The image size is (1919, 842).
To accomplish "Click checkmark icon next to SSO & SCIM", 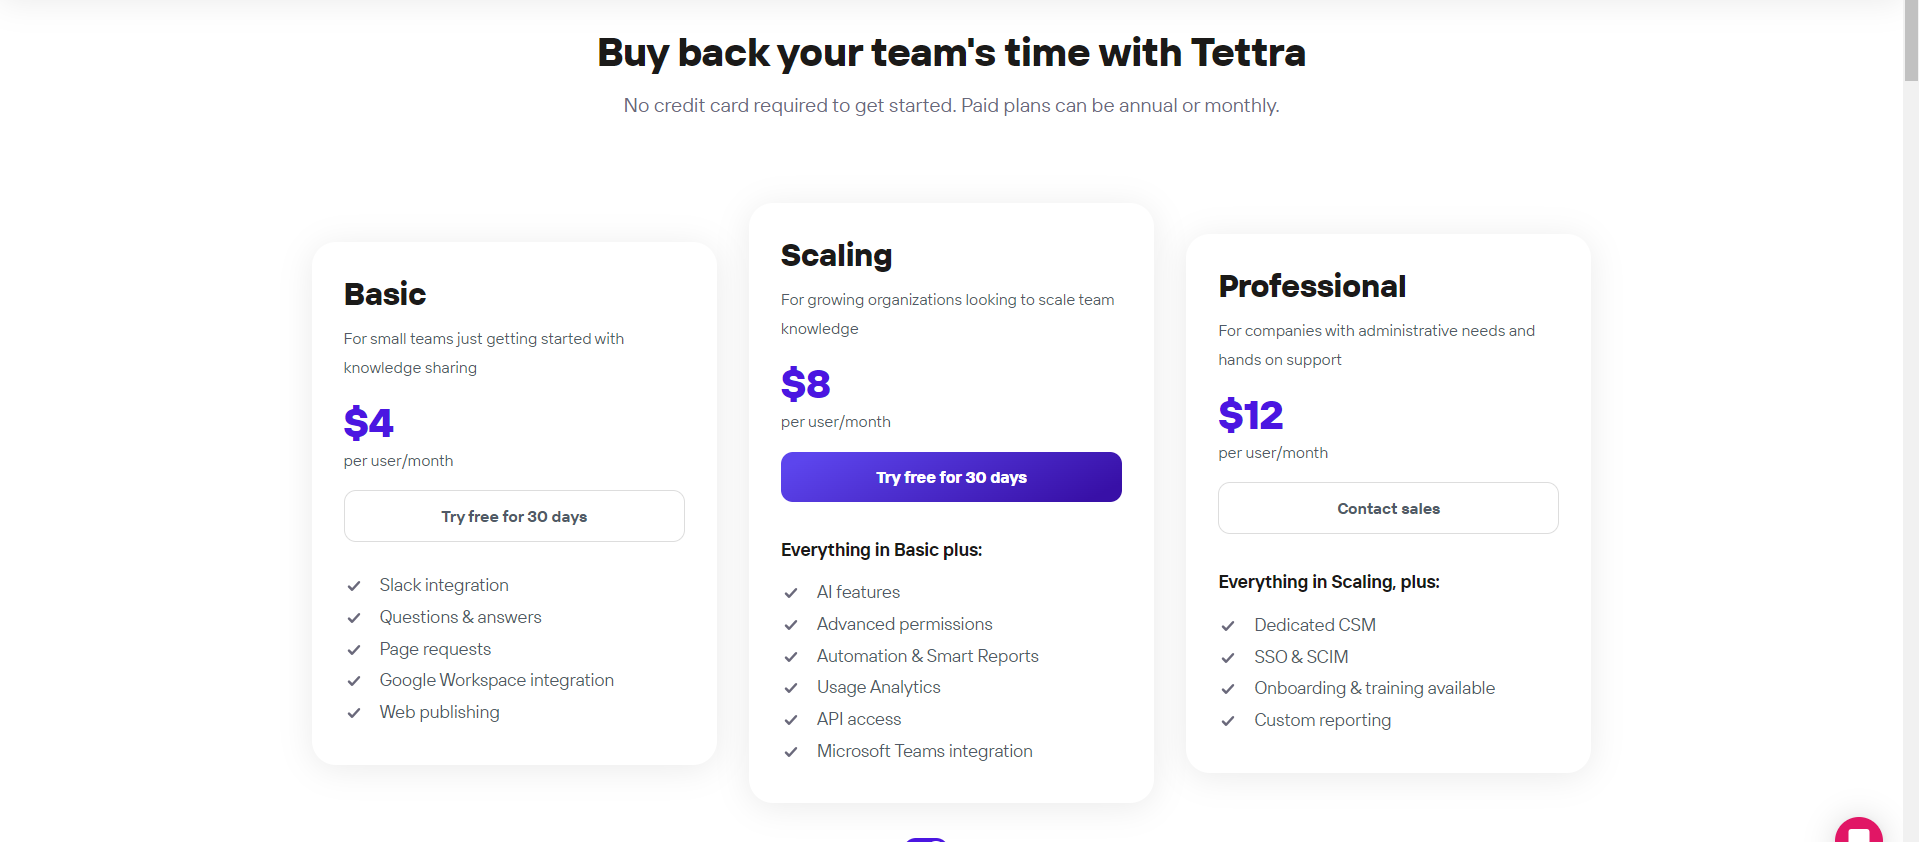I will (1228, 658).
